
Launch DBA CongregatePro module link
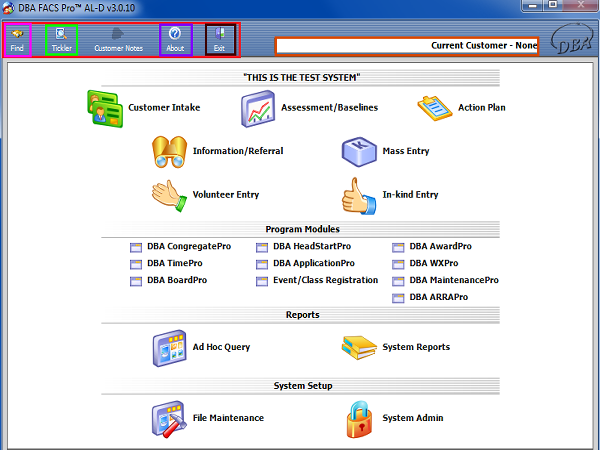coord(189,246)
